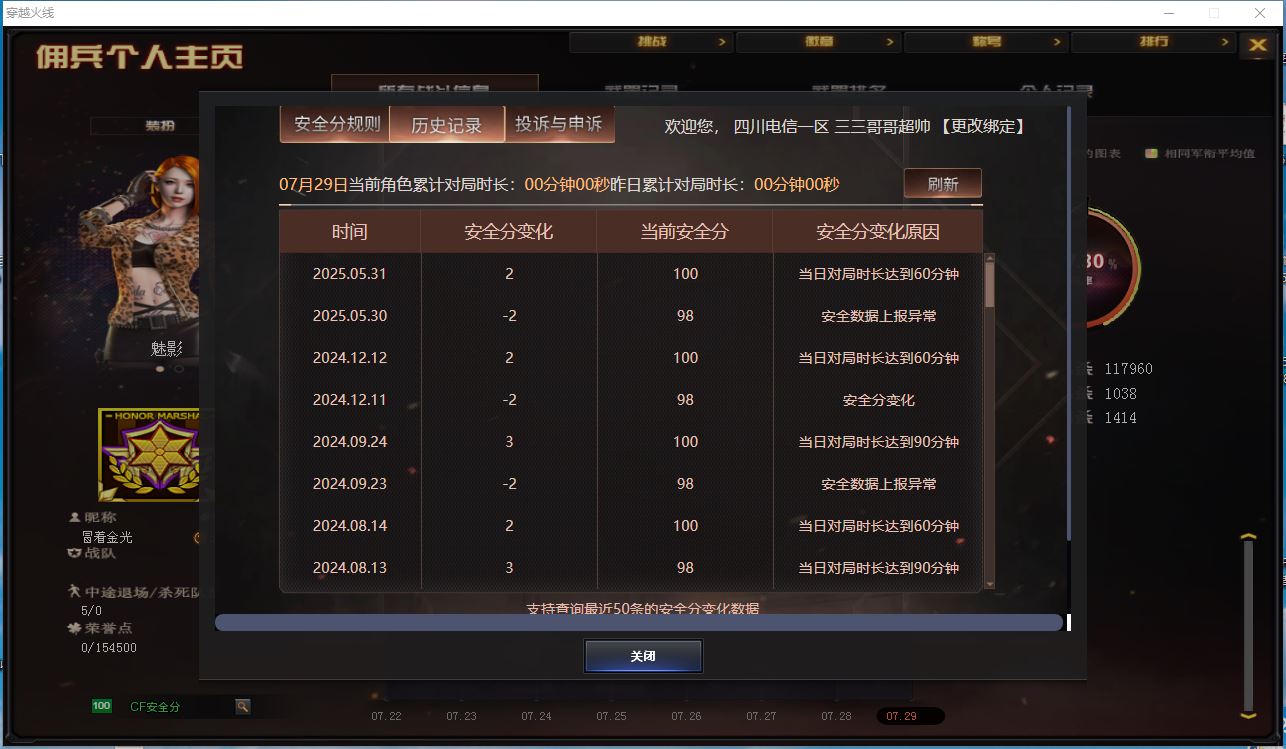The height and width of the screenshot is (749, 1286).
Task: Expand the 徽章 menu arrow
Action: 889,42
